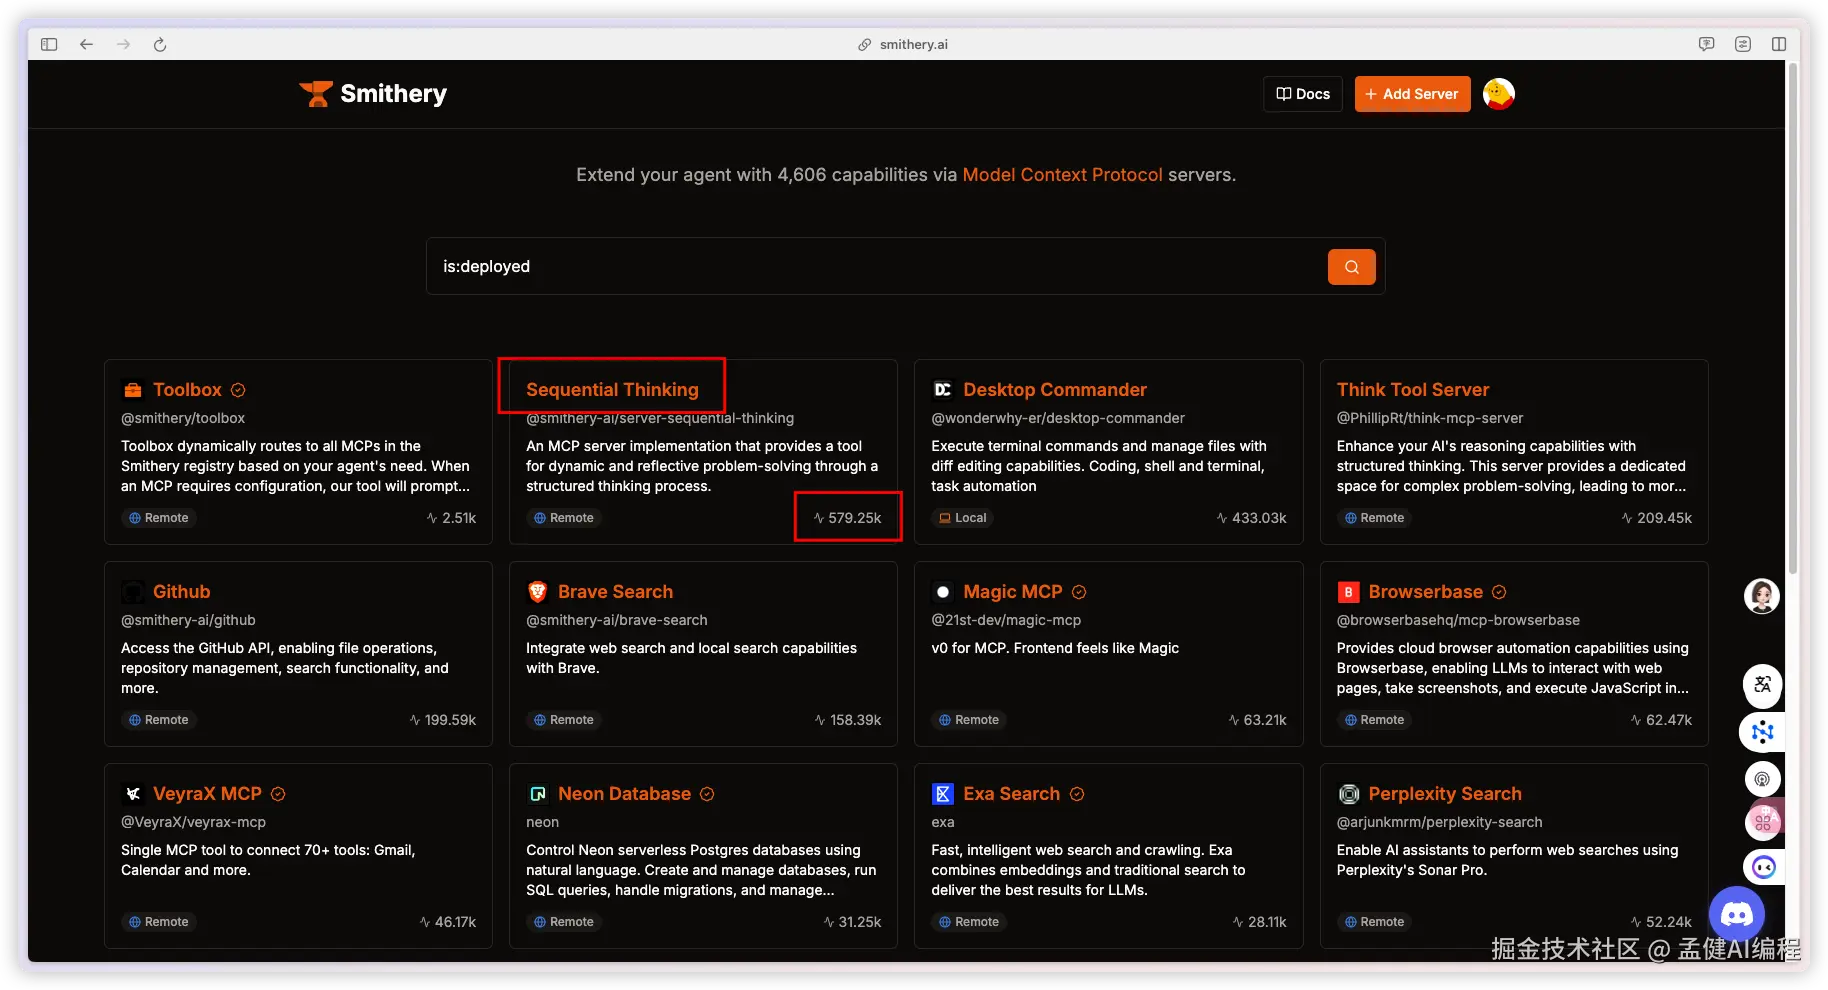Click the Brave Search lion icon
Image resolution: width=1828 pixels, height=990 pixels.
[537, 592]
